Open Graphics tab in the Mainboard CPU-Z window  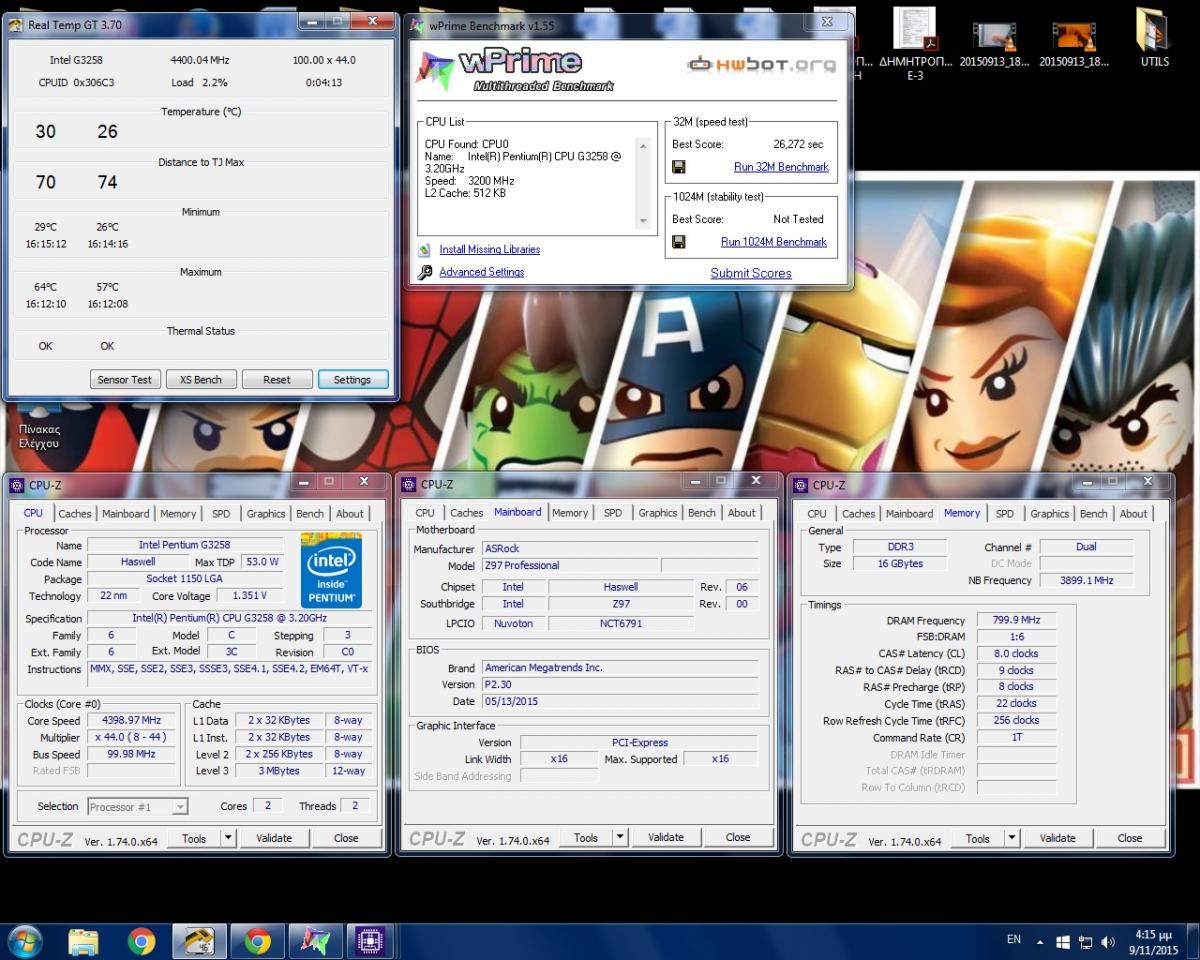point(658,513)
